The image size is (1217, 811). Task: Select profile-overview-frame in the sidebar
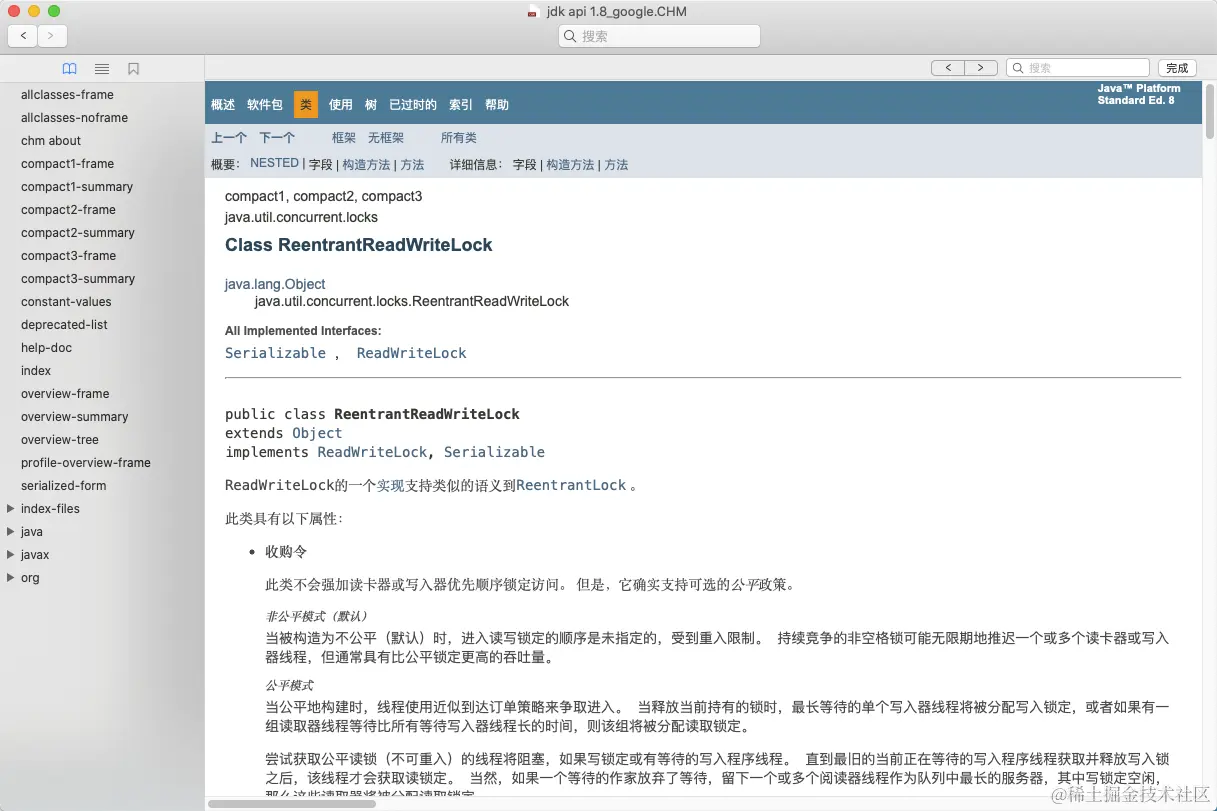click(x=86, y=463)
